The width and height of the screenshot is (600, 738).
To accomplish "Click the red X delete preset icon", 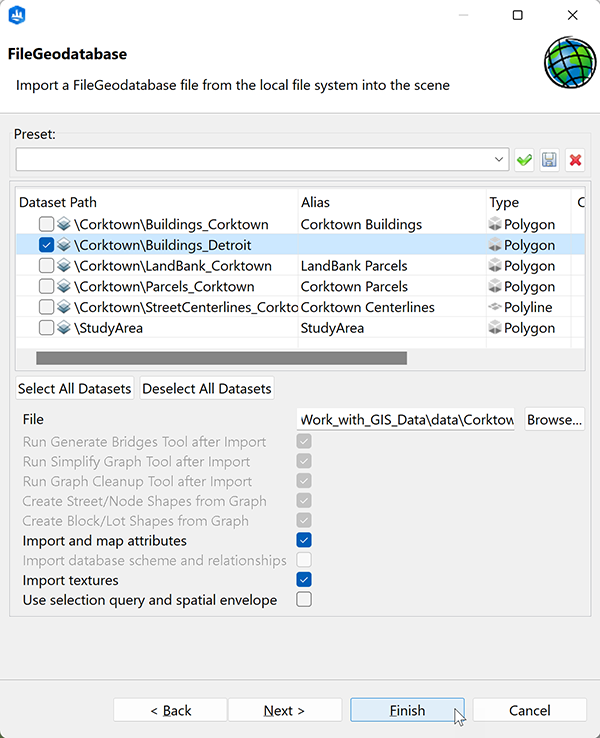I will (x=575, y=160).
